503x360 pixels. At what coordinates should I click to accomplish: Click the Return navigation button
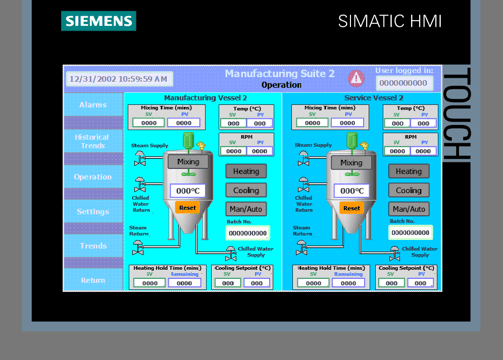93,280
